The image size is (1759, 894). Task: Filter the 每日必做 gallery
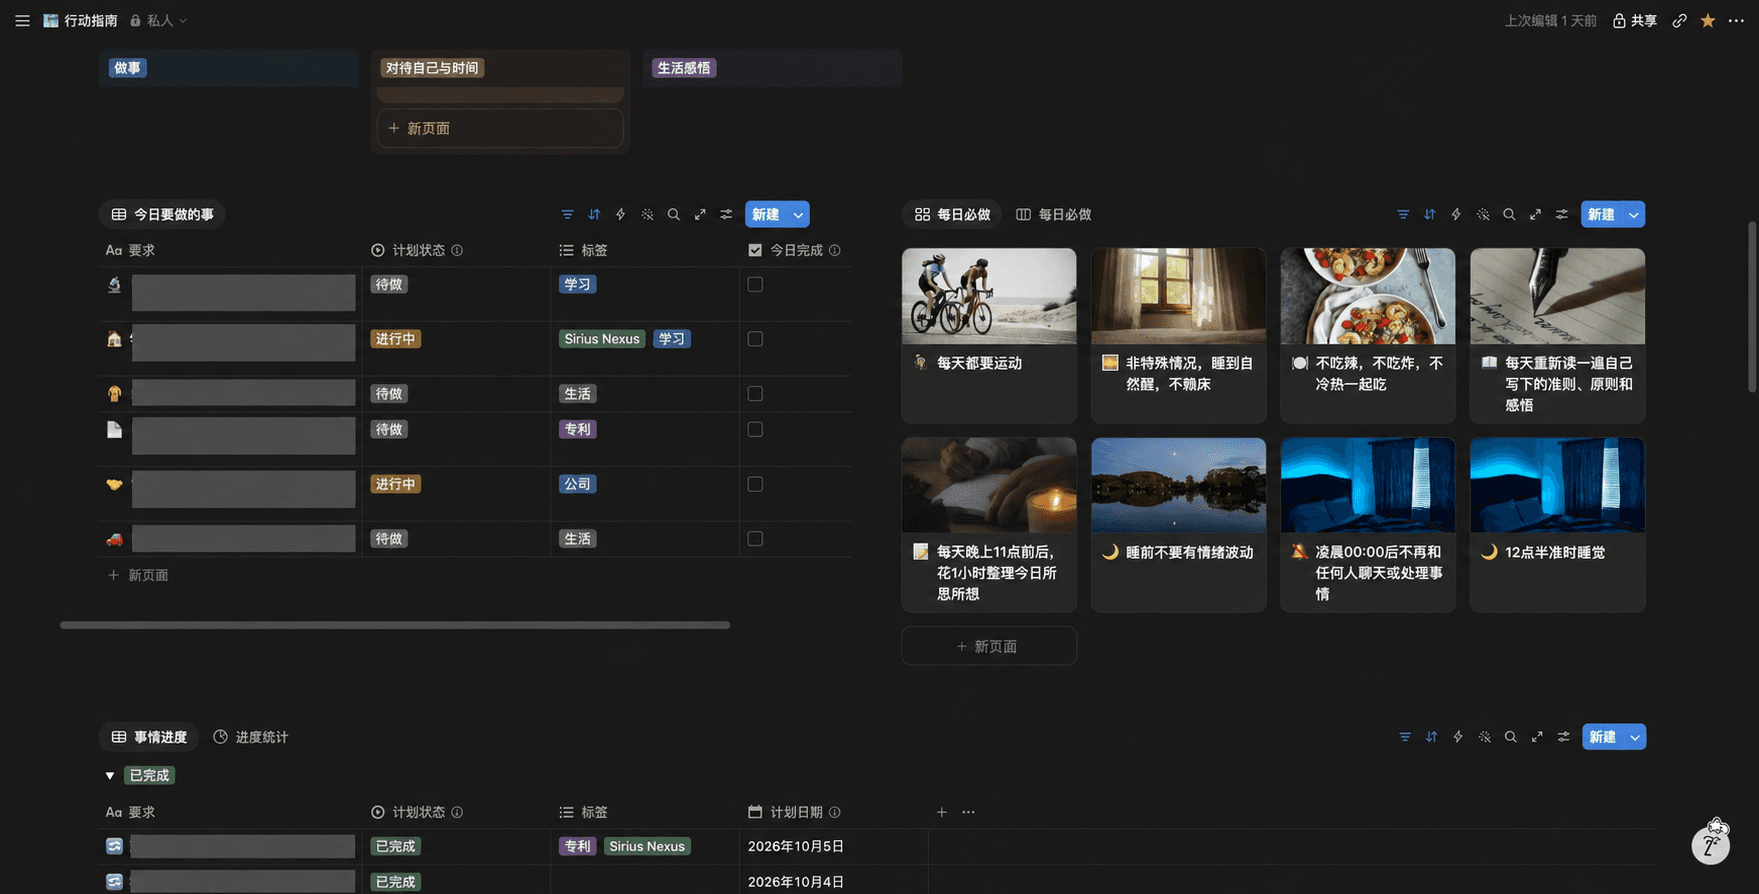[1403, 214]
